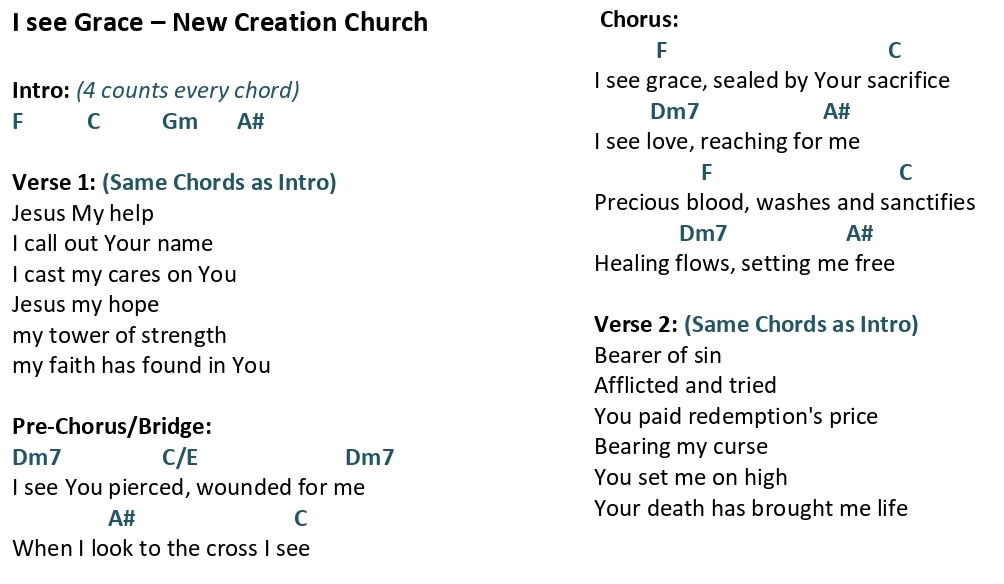Click the line my tower of strength
The image size is (1004, 584).
[x=119, y=335]
